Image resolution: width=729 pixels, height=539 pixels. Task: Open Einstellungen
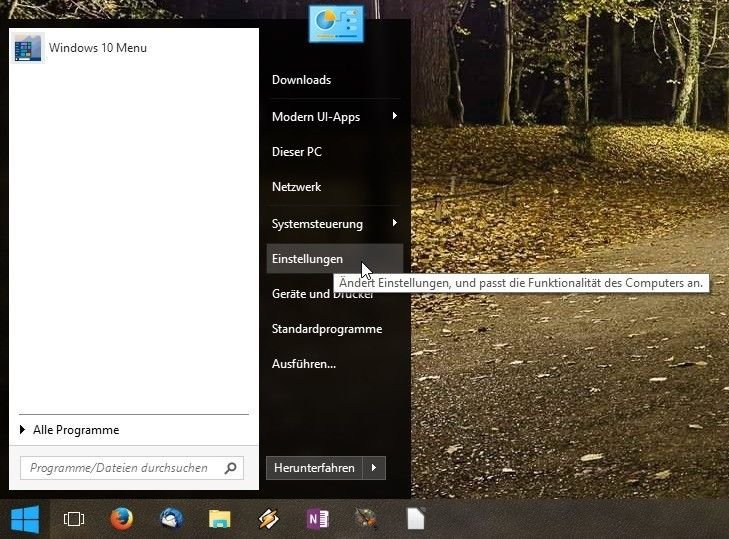[x=335, y=259]
